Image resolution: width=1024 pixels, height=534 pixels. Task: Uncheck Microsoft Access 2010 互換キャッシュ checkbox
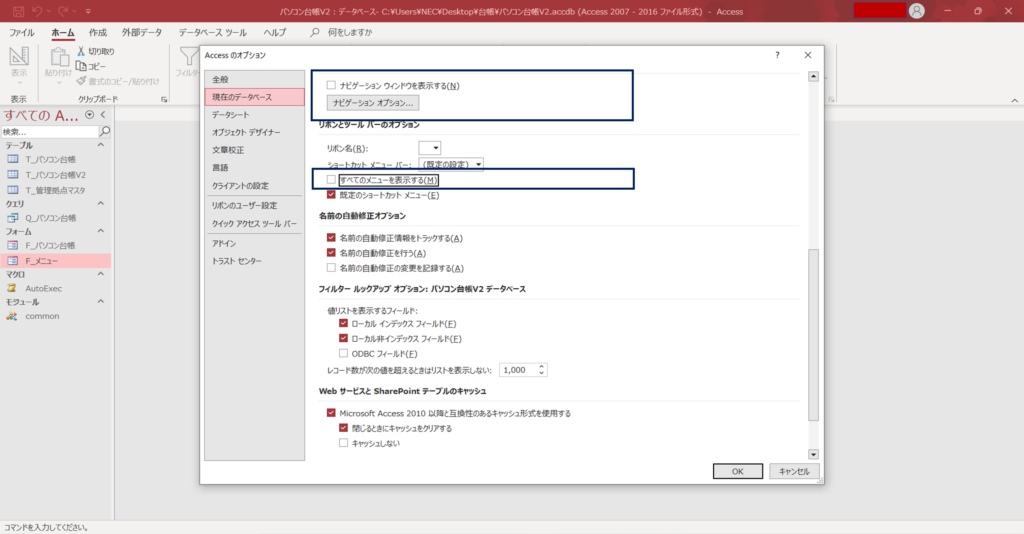pos(331,413)
